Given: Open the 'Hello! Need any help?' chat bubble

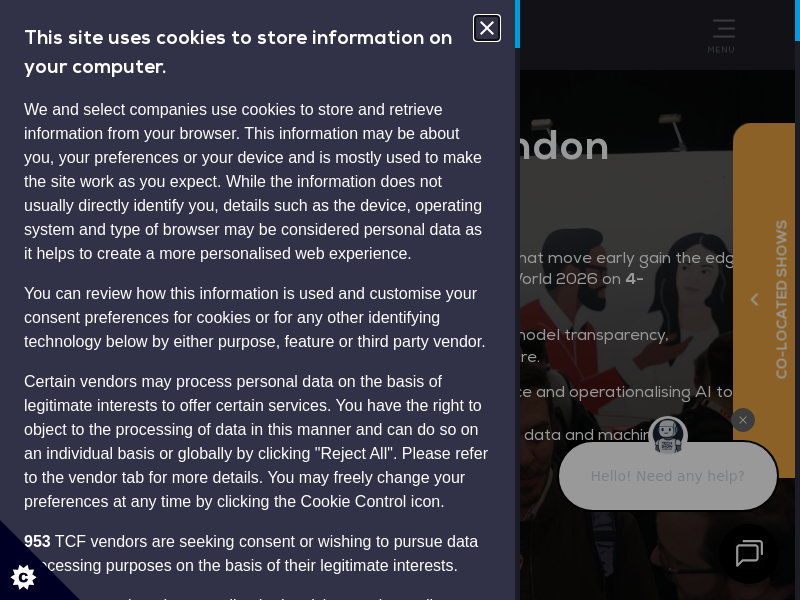Looking at the screenshot, I should coord(667,476).
